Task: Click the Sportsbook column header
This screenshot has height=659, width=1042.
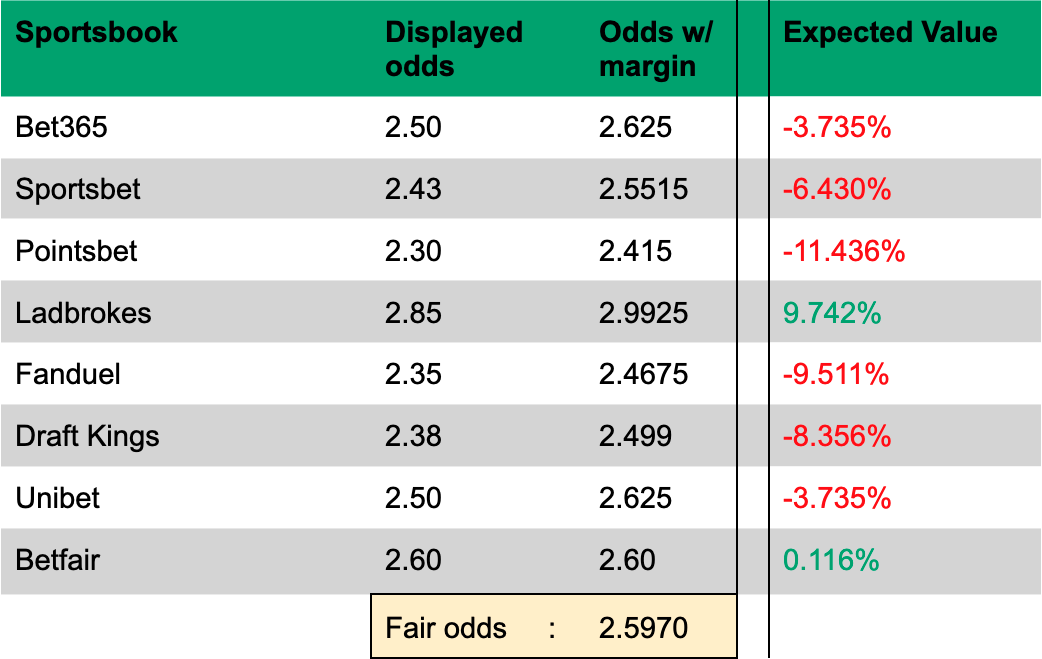Action: (x=97, y=32)
